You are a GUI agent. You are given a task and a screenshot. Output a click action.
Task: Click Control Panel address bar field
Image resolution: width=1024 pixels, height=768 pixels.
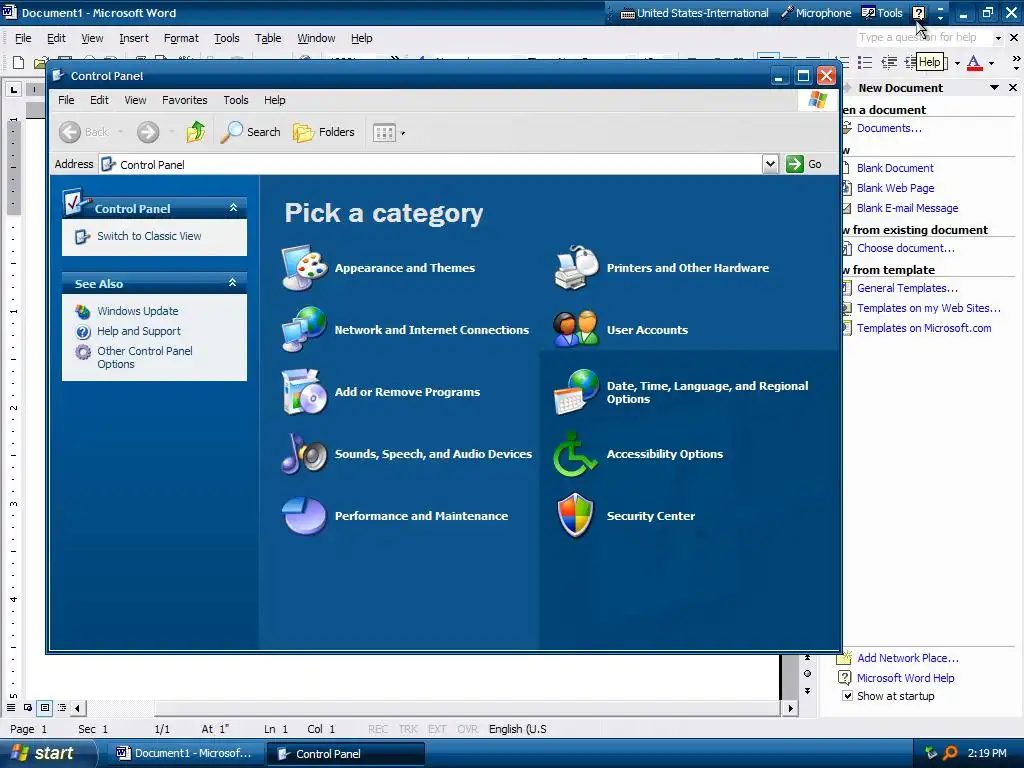[431, 164]
